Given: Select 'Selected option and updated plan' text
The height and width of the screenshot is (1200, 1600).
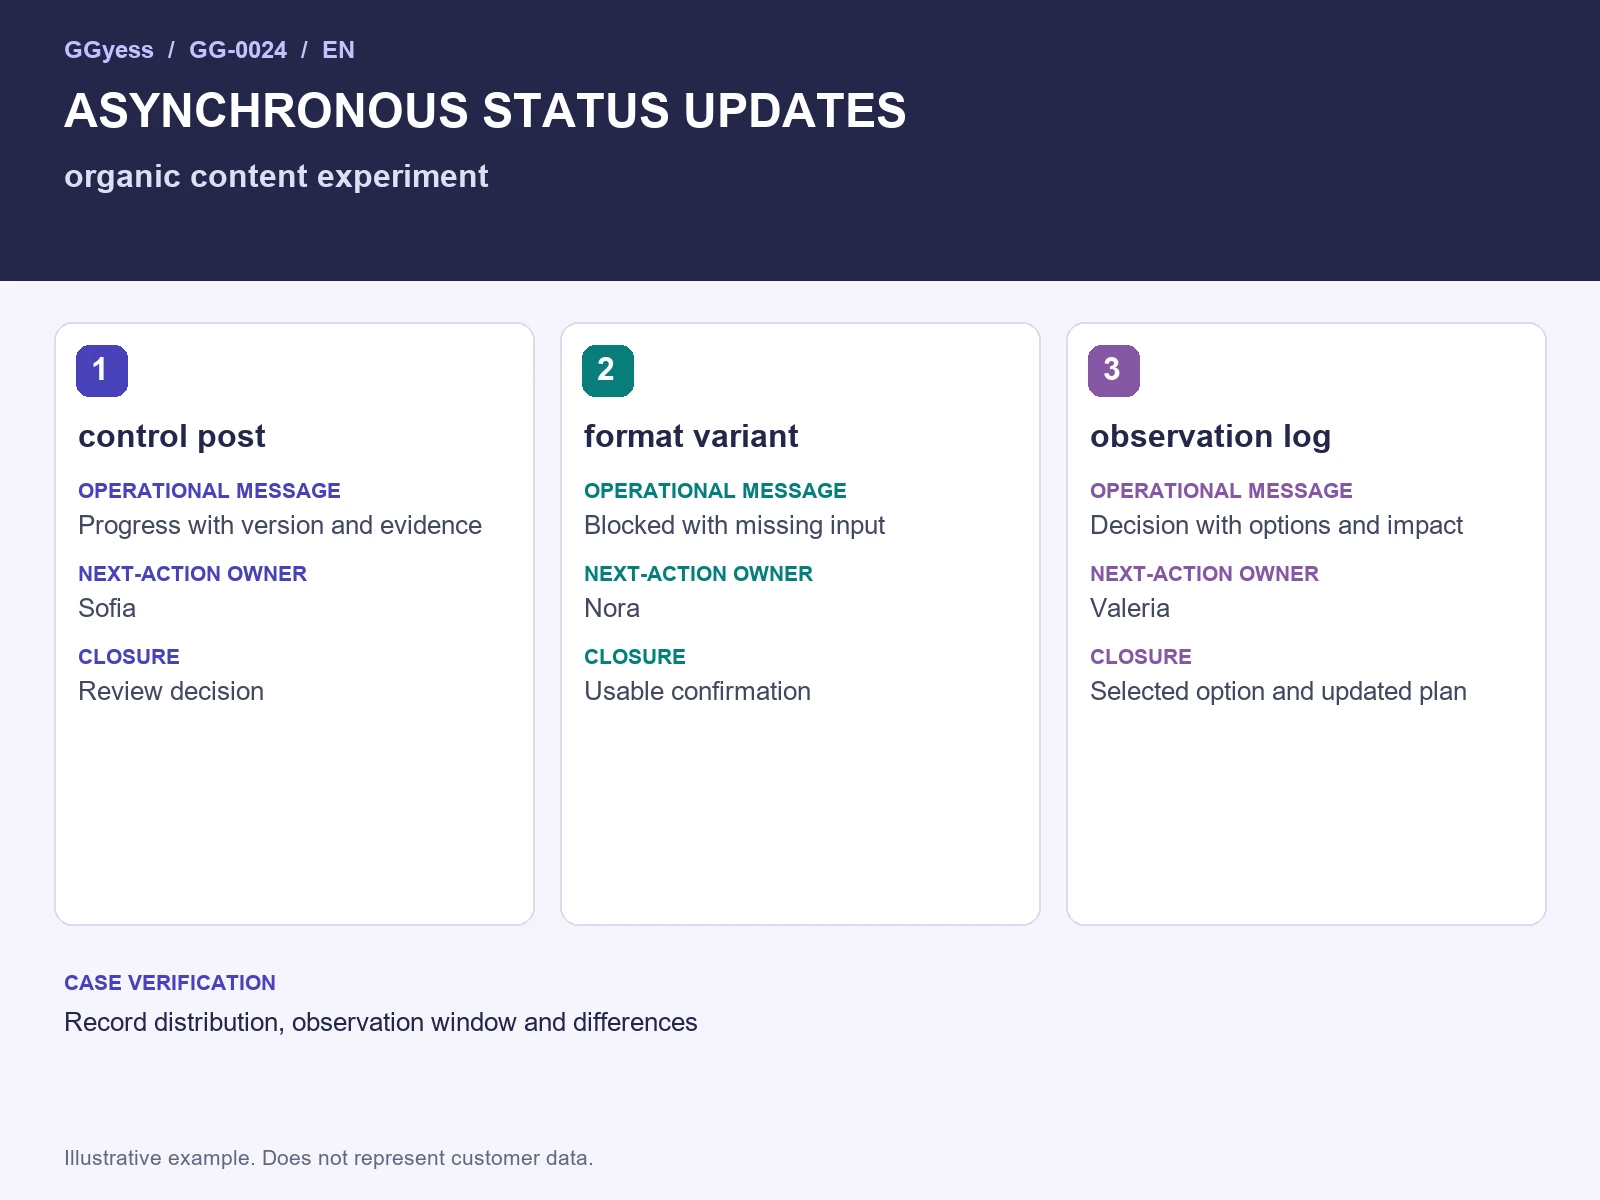Looking at the screenshot, I should click(1278, 691).
